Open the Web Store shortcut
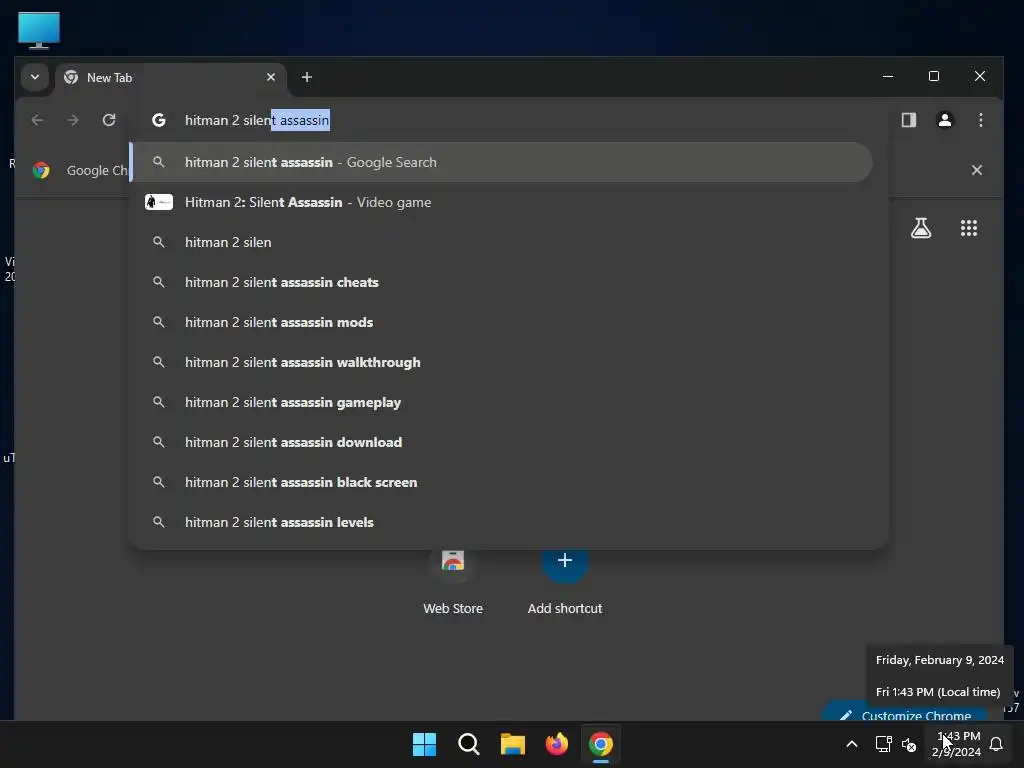The height and width of the screenshot is (768, 1024). click(x=453, y=581)
